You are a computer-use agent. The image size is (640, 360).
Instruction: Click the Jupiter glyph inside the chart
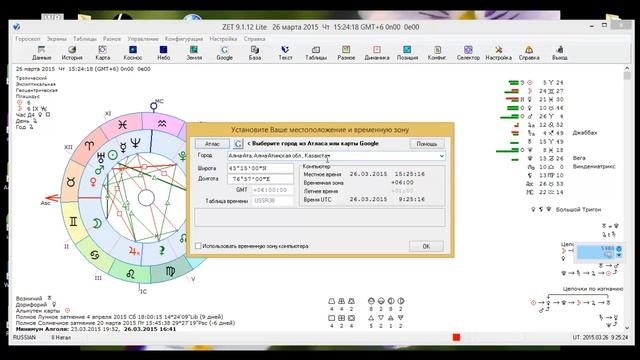click(x=134, y=251)
